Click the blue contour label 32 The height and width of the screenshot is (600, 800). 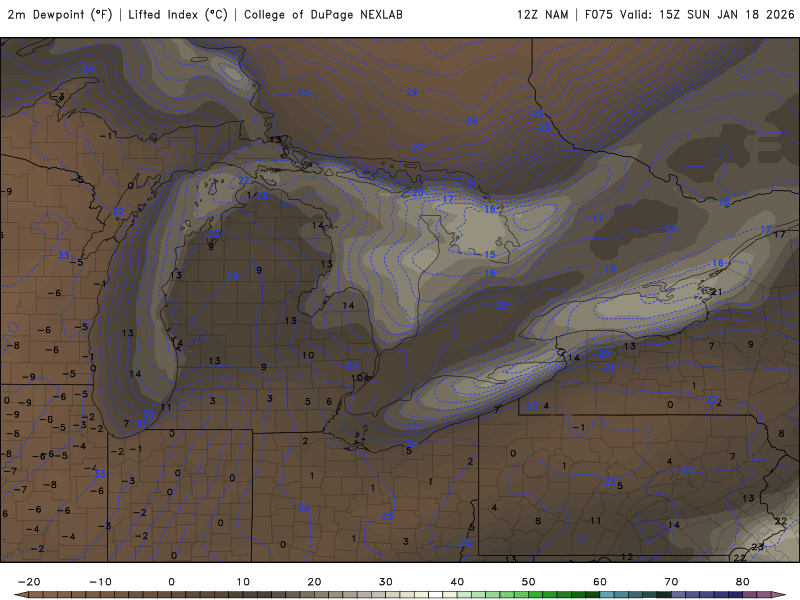(118, 211)
